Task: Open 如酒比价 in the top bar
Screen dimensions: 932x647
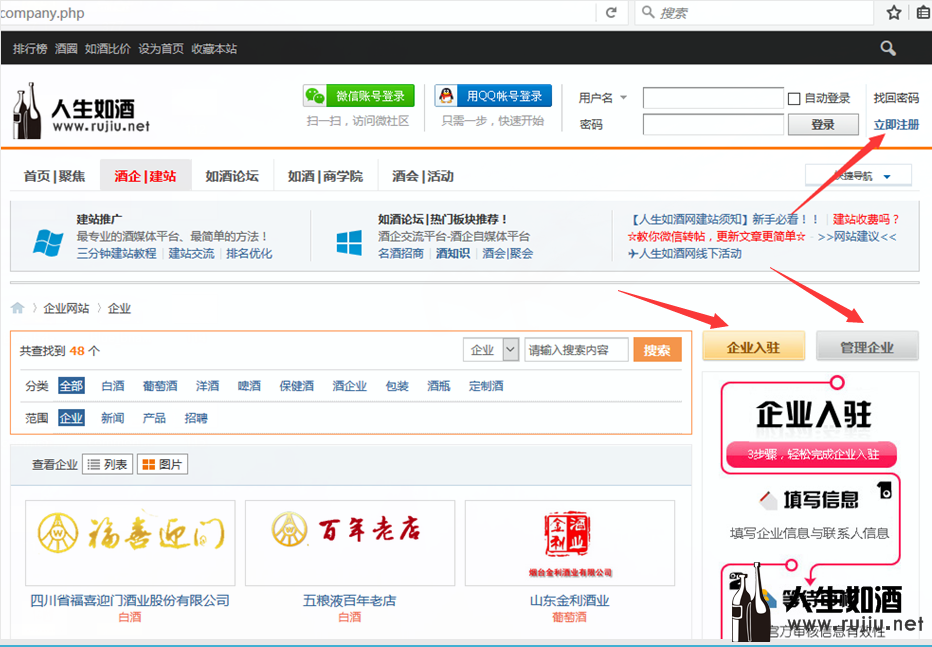Action: click(108, 49)
